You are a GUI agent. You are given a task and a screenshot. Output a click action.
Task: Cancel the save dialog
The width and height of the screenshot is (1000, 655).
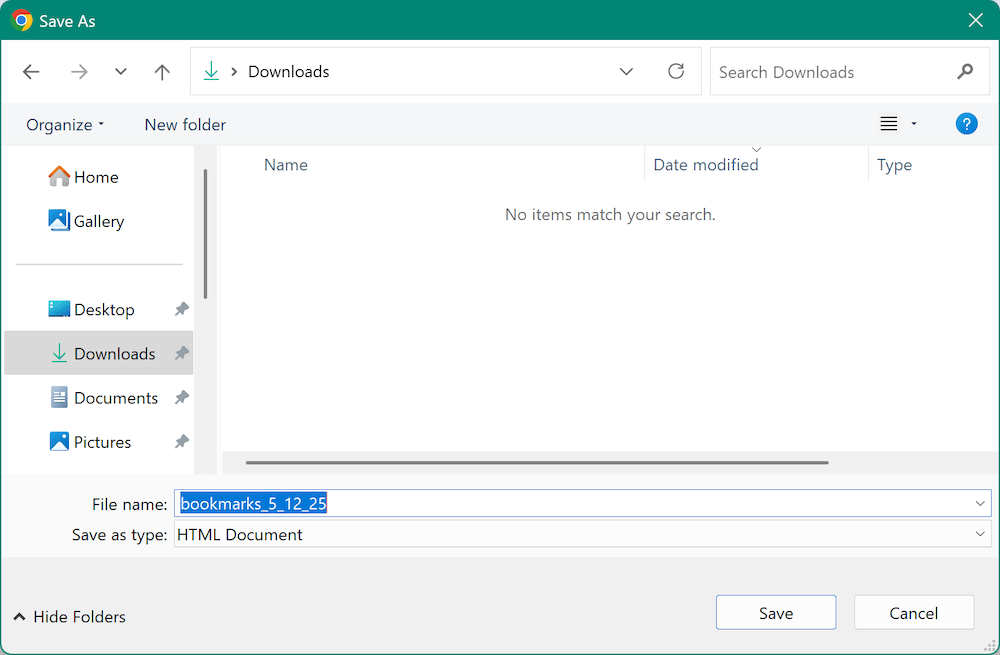coord(913,611)
